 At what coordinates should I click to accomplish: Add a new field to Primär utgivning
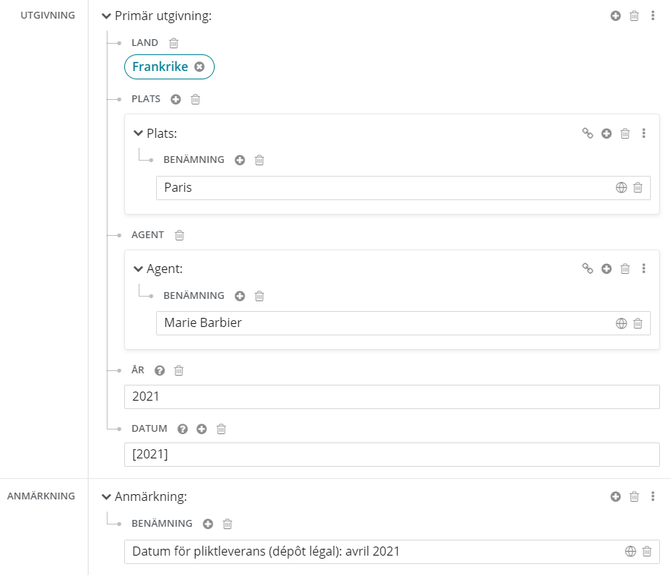tap(616, 16)
